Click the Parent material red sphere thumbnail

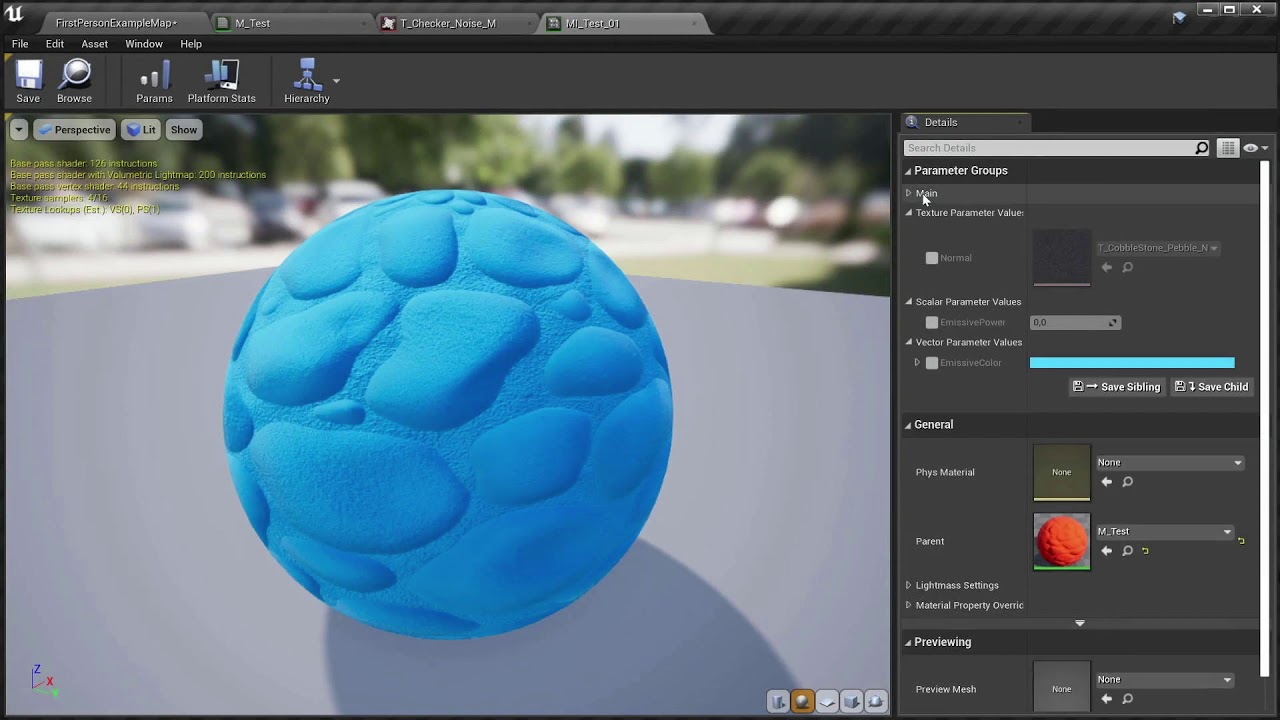click(1062, 541)
